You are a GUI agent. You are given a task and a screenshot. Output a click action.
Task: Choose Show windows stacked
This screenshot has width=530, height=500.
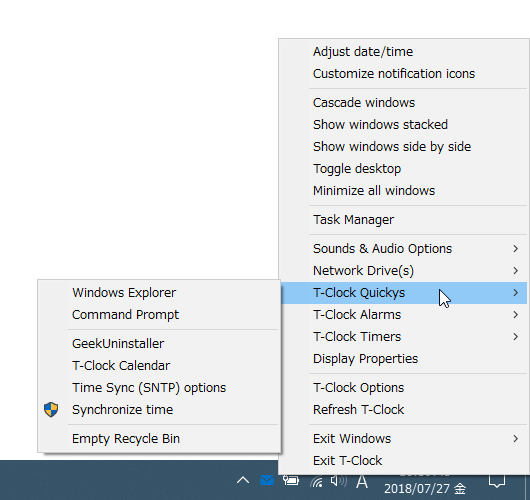click(x=404, y=125)
